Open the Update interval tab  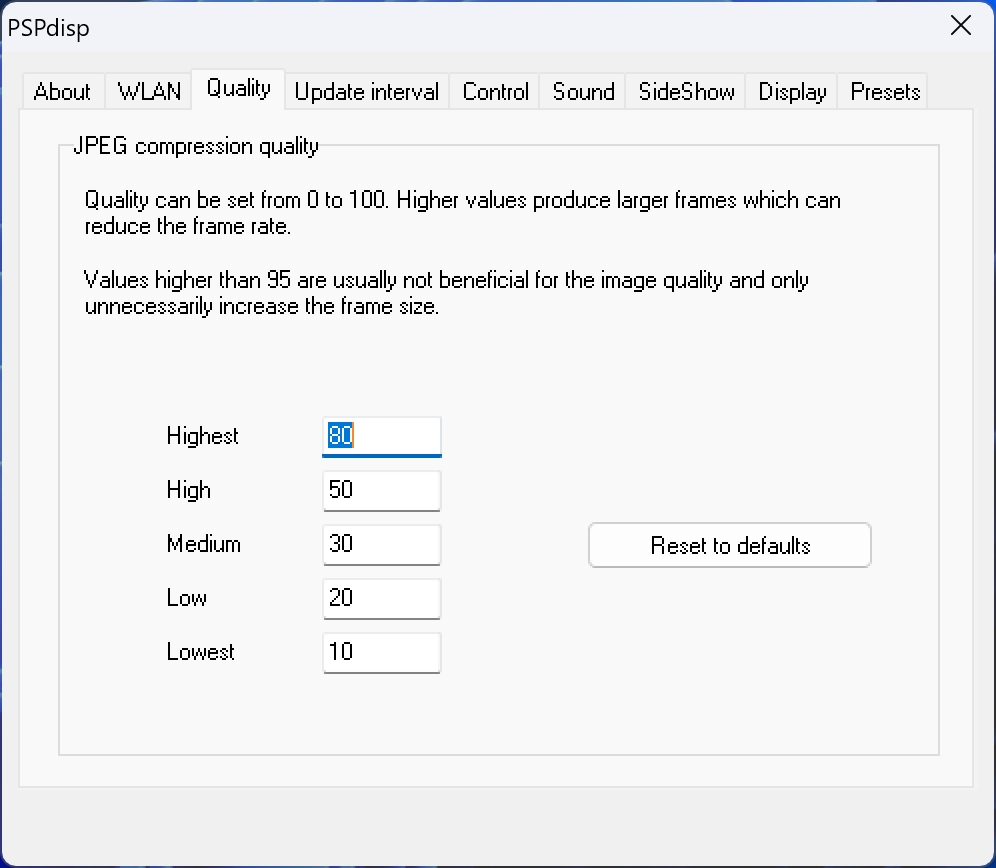click(367, 92)
